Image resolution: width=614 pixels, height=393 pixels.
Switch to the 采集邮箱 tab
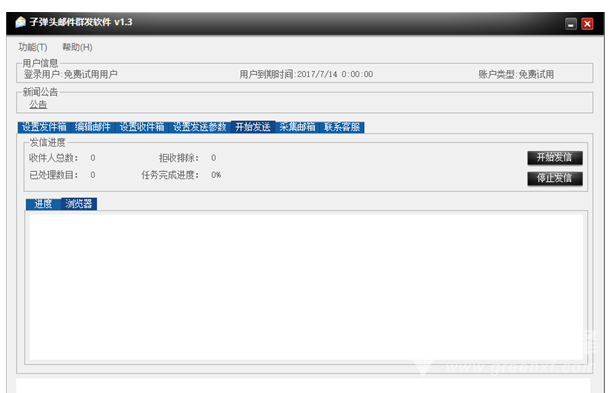[x=298, y=127]
